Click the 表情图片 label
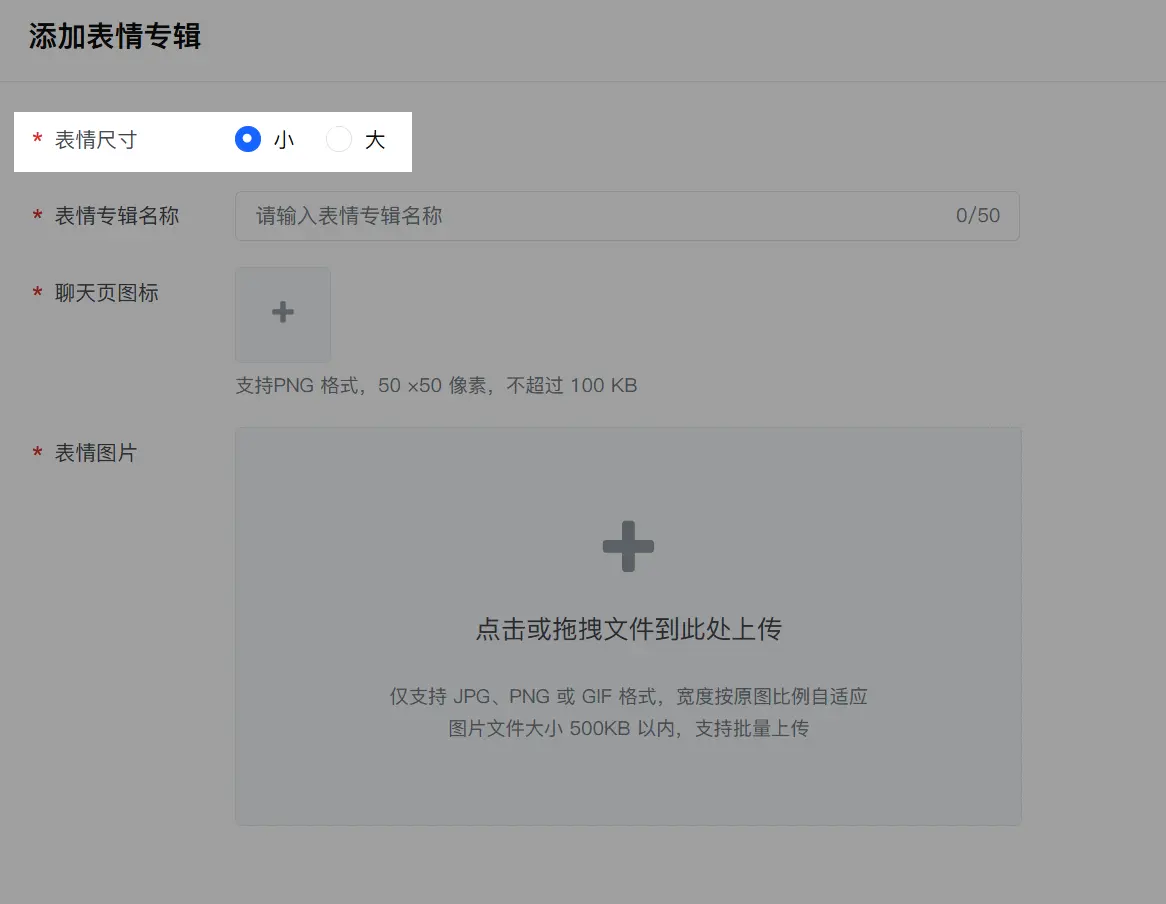The image size is (1166, 904). [x=96, y=453]
